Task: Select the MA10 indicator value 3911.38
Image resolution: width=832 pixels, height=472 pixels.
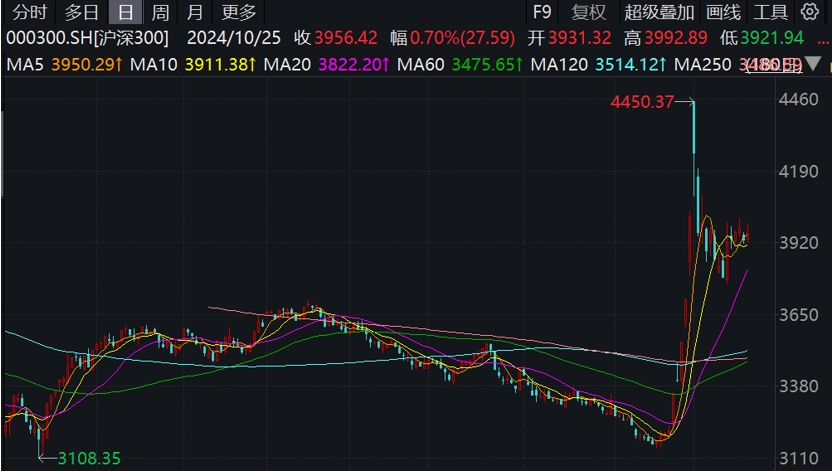Action: [x=221, y=65]
